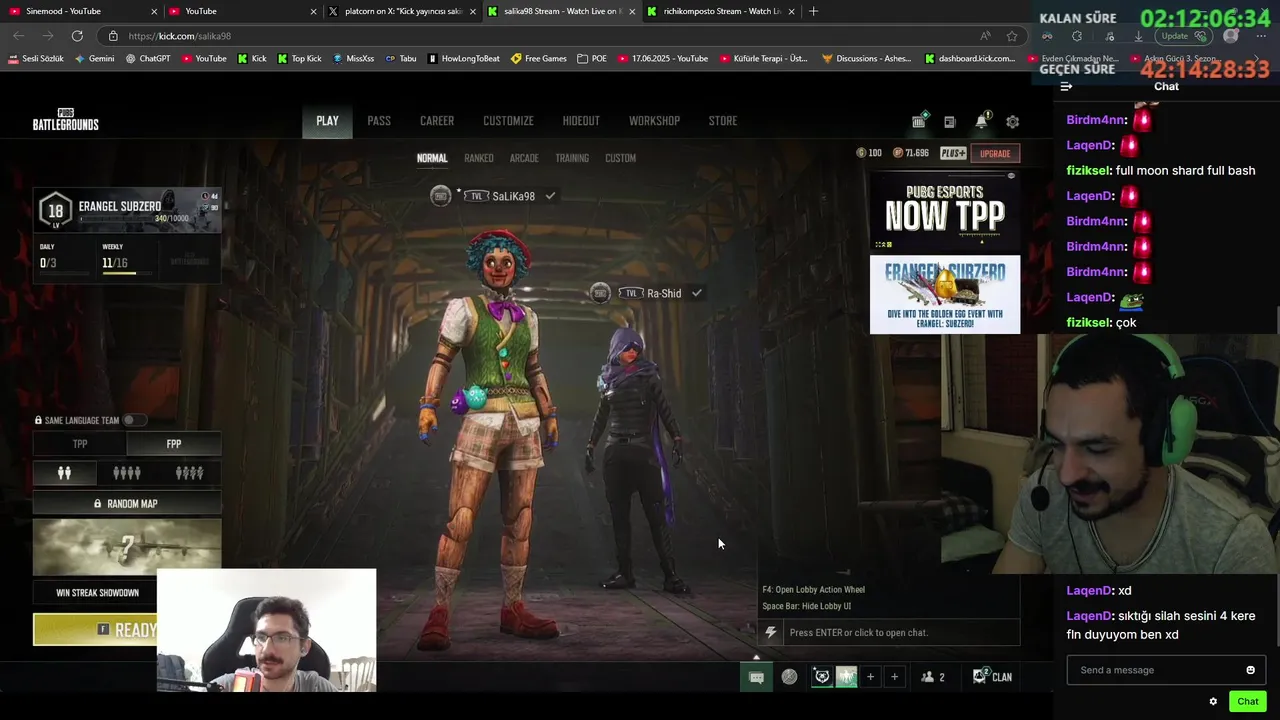Click the first plus slot in bottom bar
Image resolution: width=1280 pixels, height=720 pixels.
click(x=870, y=677)
